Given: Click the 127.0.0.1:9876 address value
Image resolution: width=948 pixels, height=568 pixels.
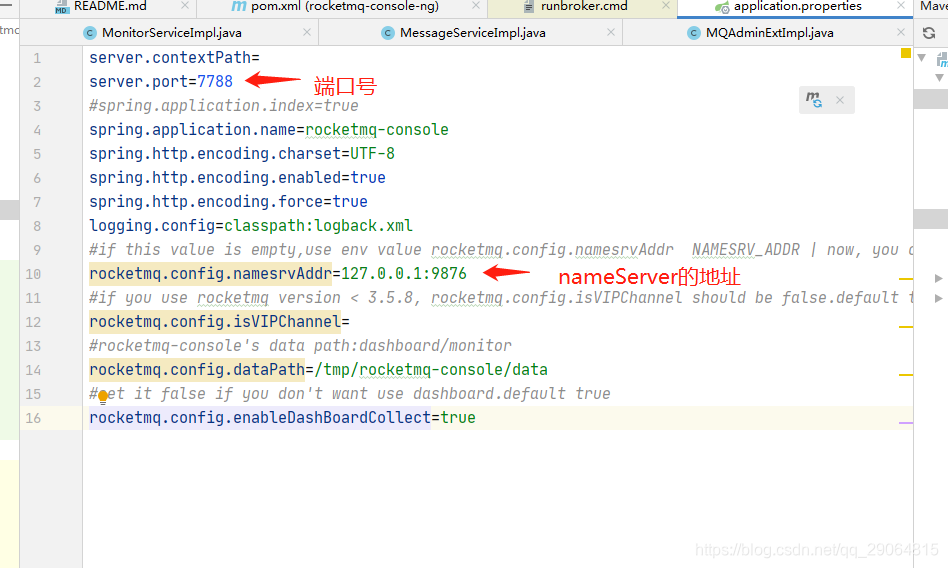Looking at the screenshot, I should [404, 273].
